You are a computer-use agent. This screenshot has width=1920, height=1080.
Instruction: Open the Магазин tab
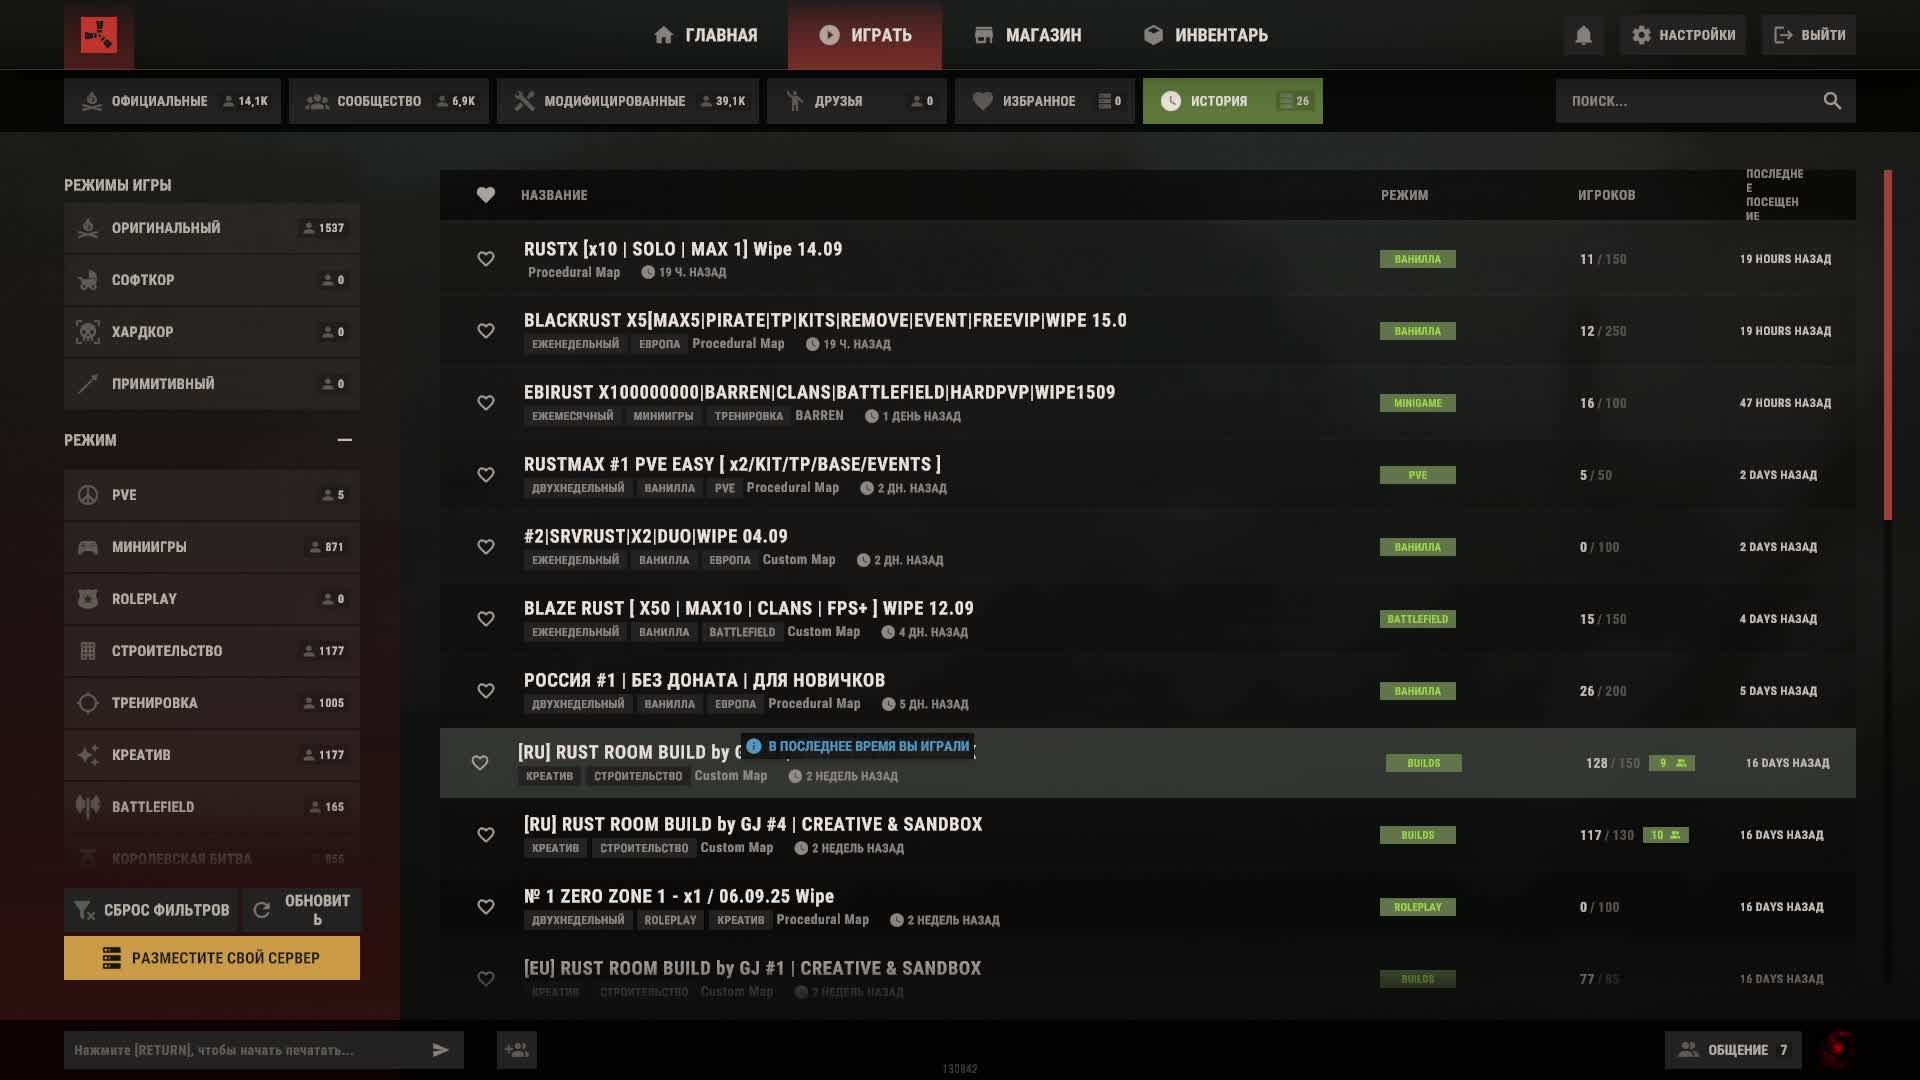(1028, 35)
